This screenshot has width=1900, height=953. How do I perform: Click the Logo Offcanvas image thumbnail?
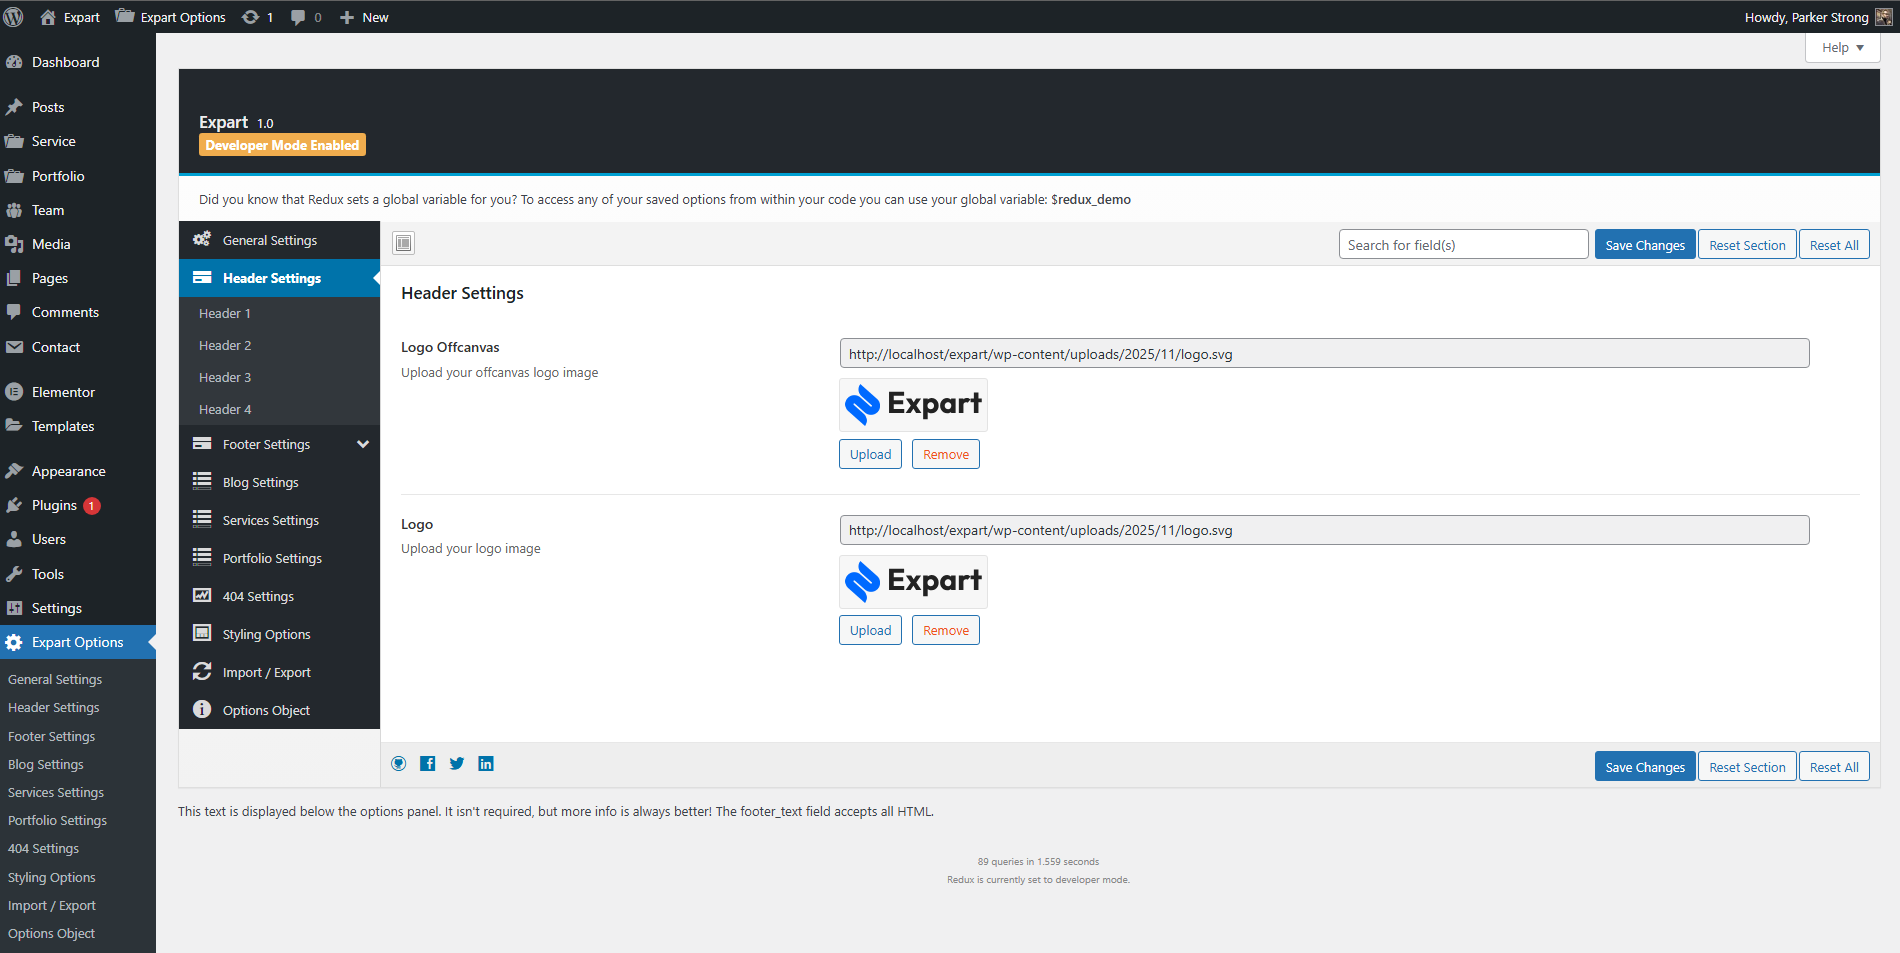[x=913, y=404]
